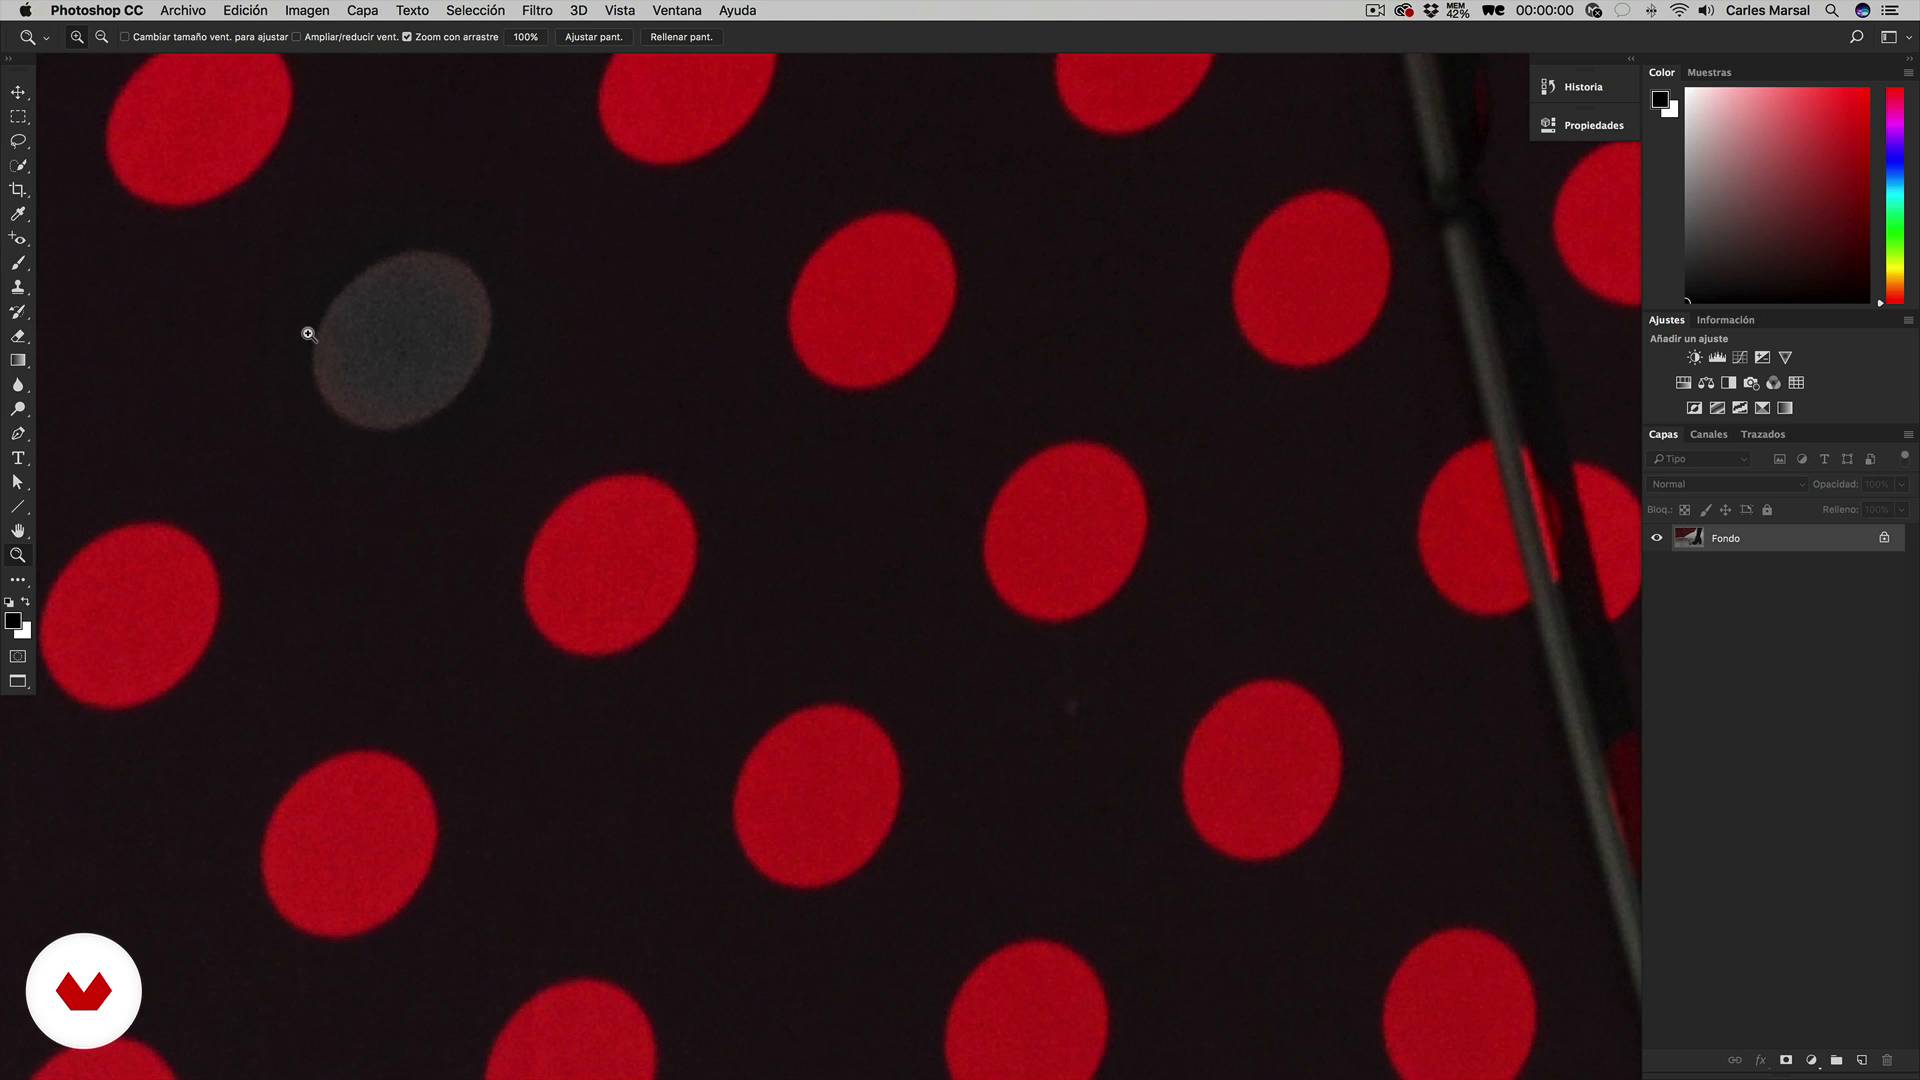Switch to the Información tab
1920x1080 pixels.
pos(1725,320)
